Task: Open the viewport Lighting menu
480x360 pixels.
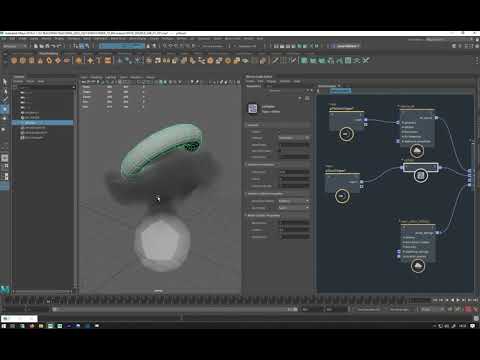Action: pos(111,77)
